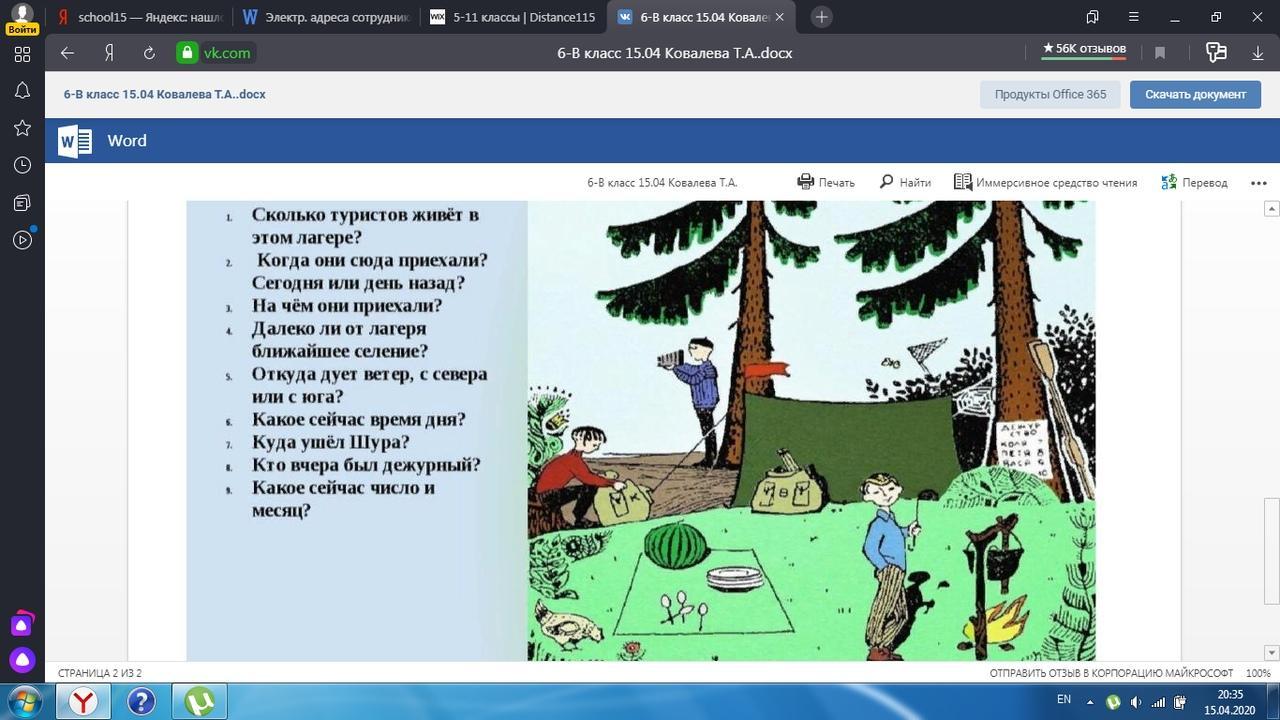Open browser downloads arrow

point(1258,52)
